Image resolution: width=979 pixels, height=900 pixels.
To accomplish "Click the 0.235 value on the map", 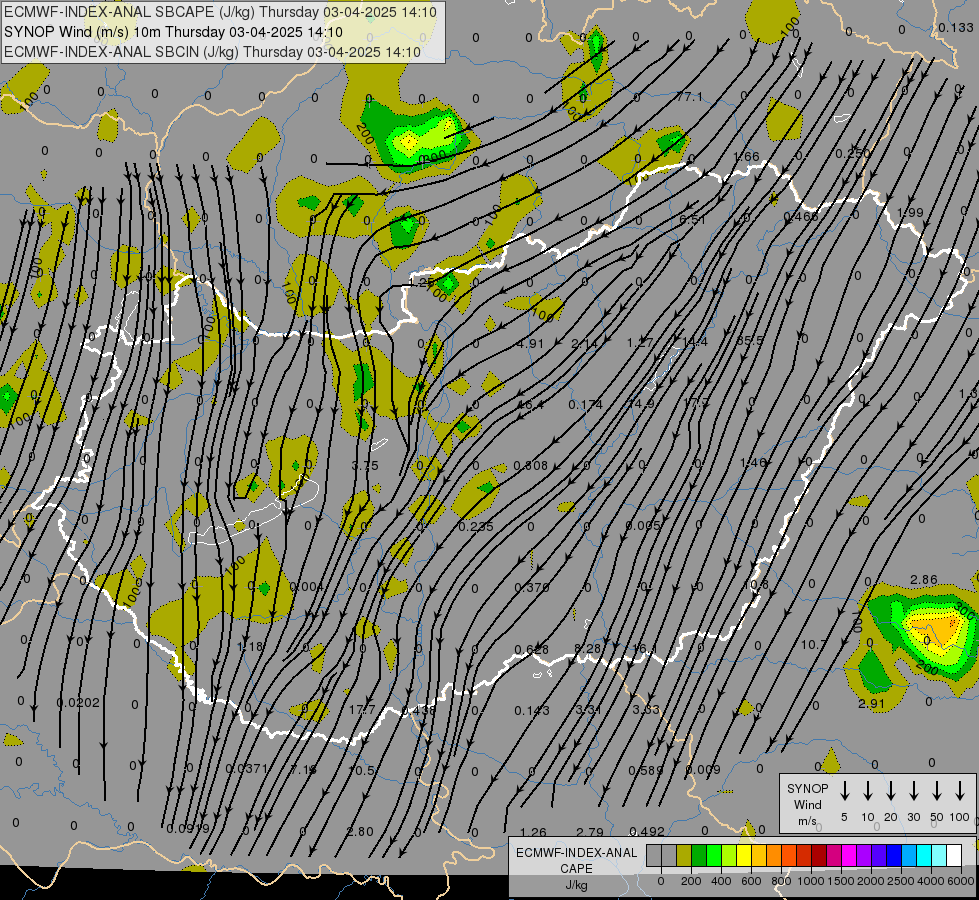I will 476,527.
